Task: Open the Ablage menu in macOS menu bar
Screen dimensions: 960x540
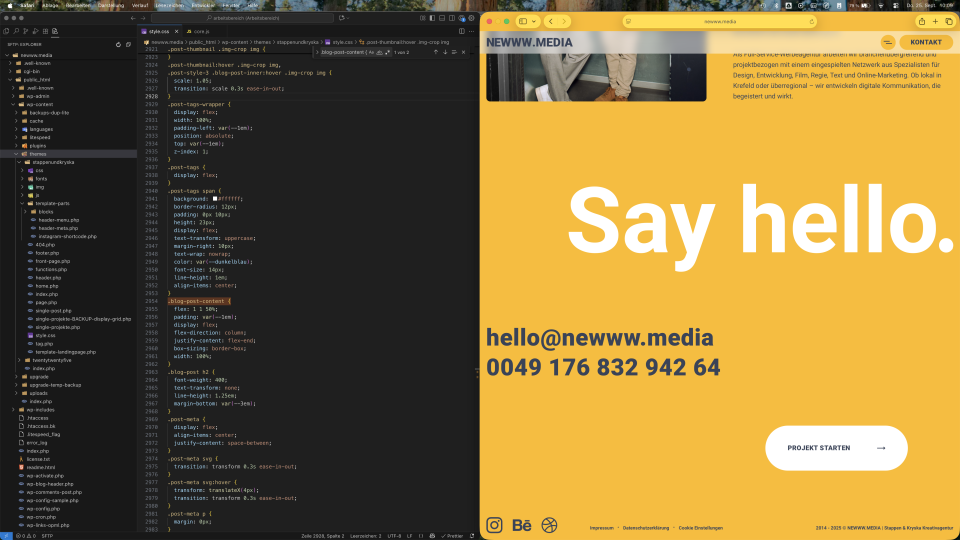Action: pos(50,5)
